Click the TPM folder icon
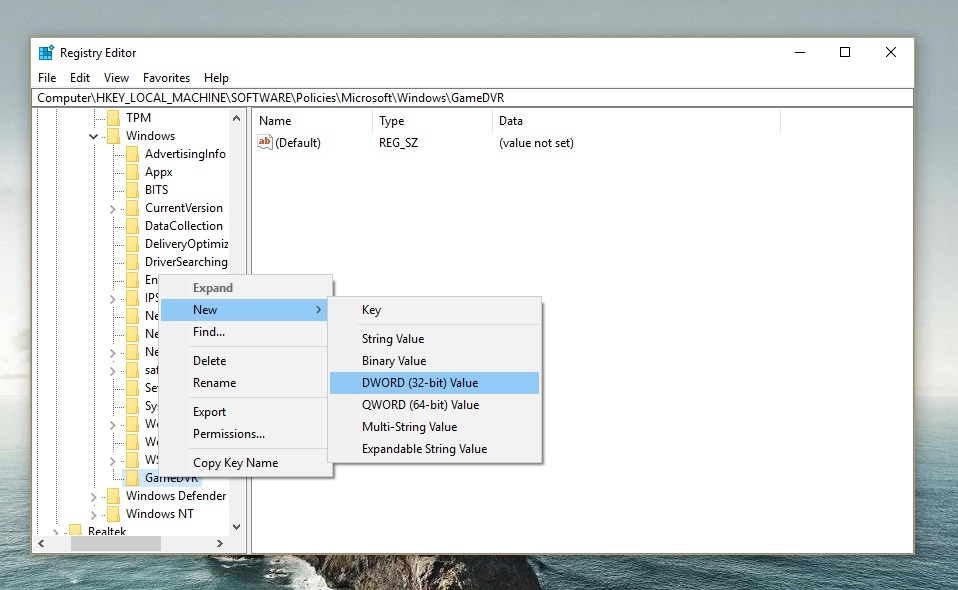 pyautogui.click(x=114, y=117)
